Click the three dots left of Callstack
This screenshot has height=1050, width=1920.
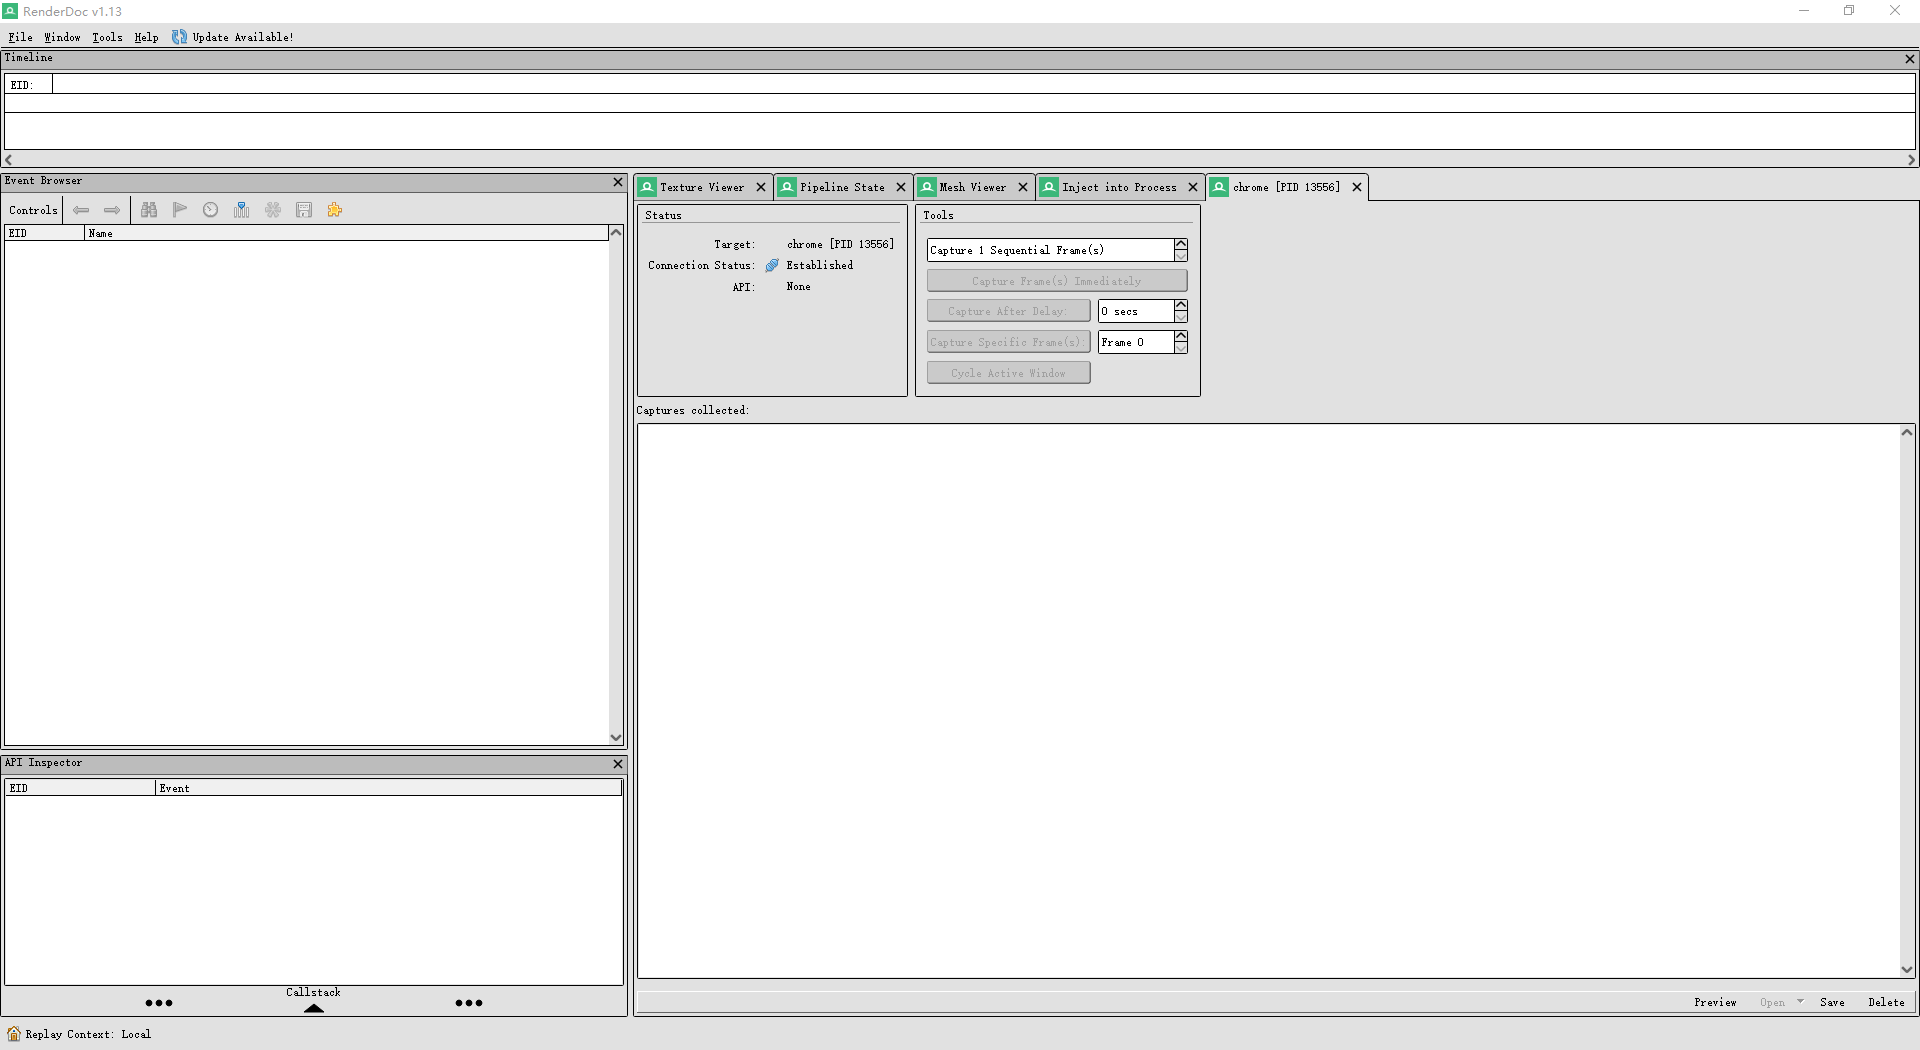(x=159, y=1003)
